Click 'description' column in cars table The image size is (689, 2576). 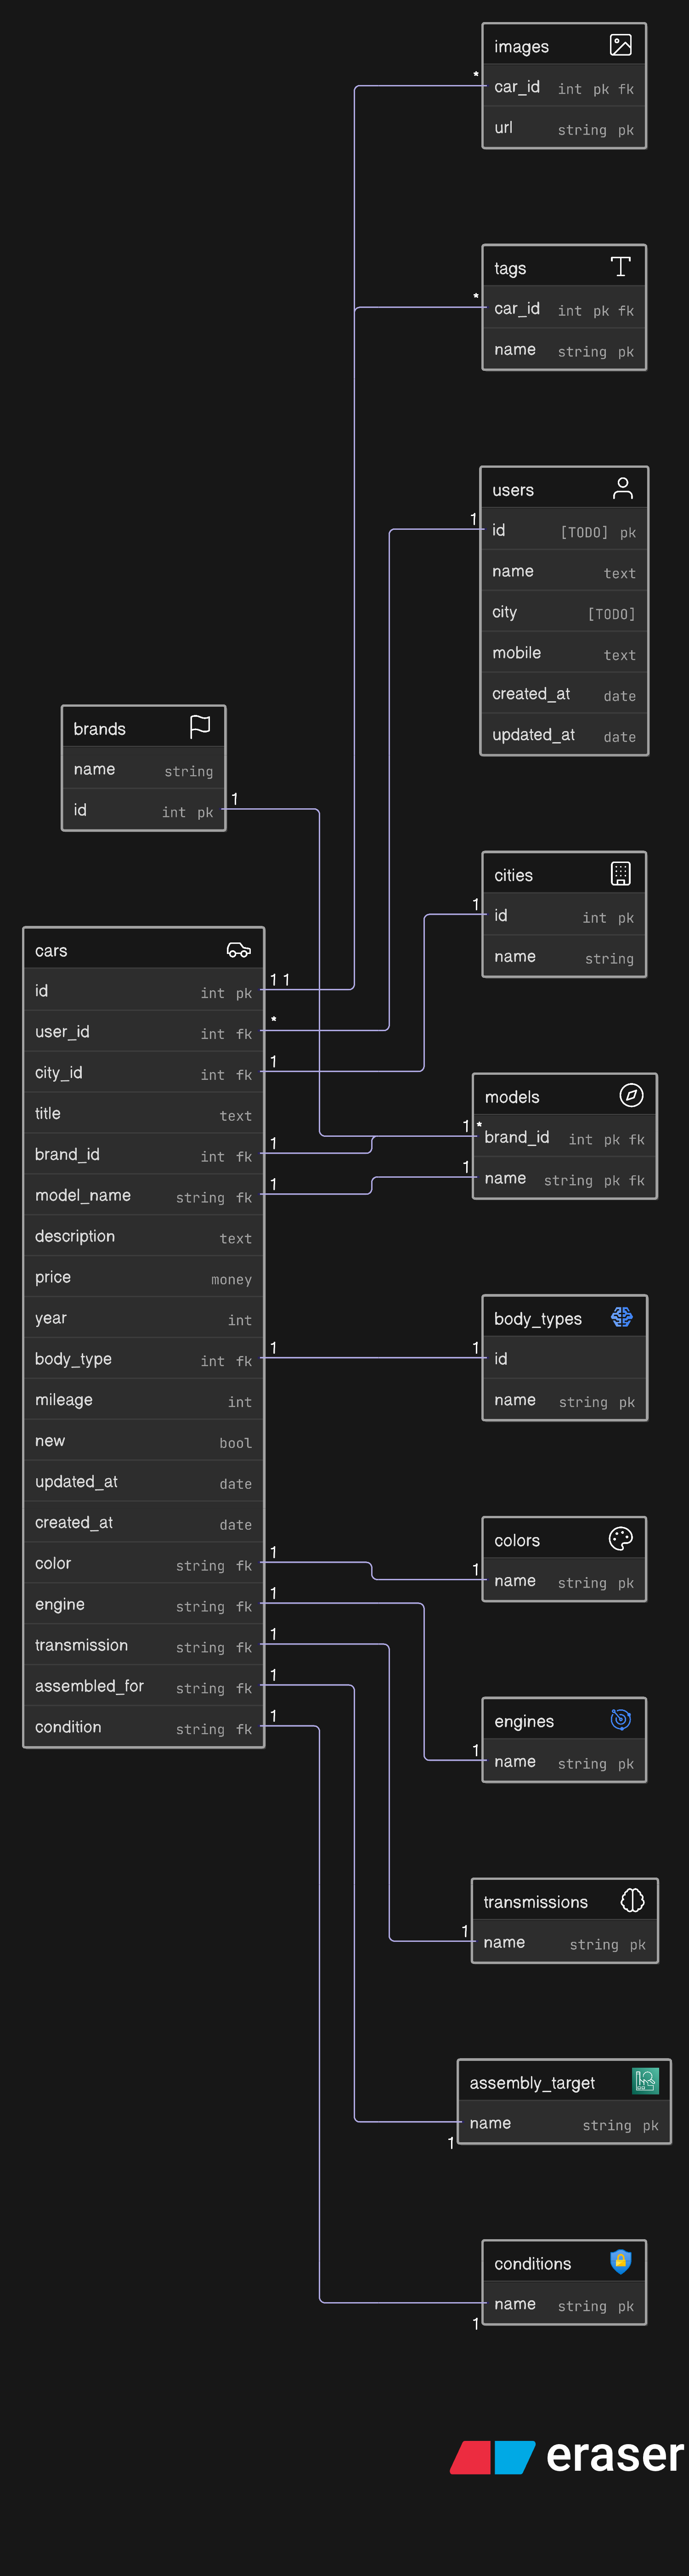(143, 1237)
